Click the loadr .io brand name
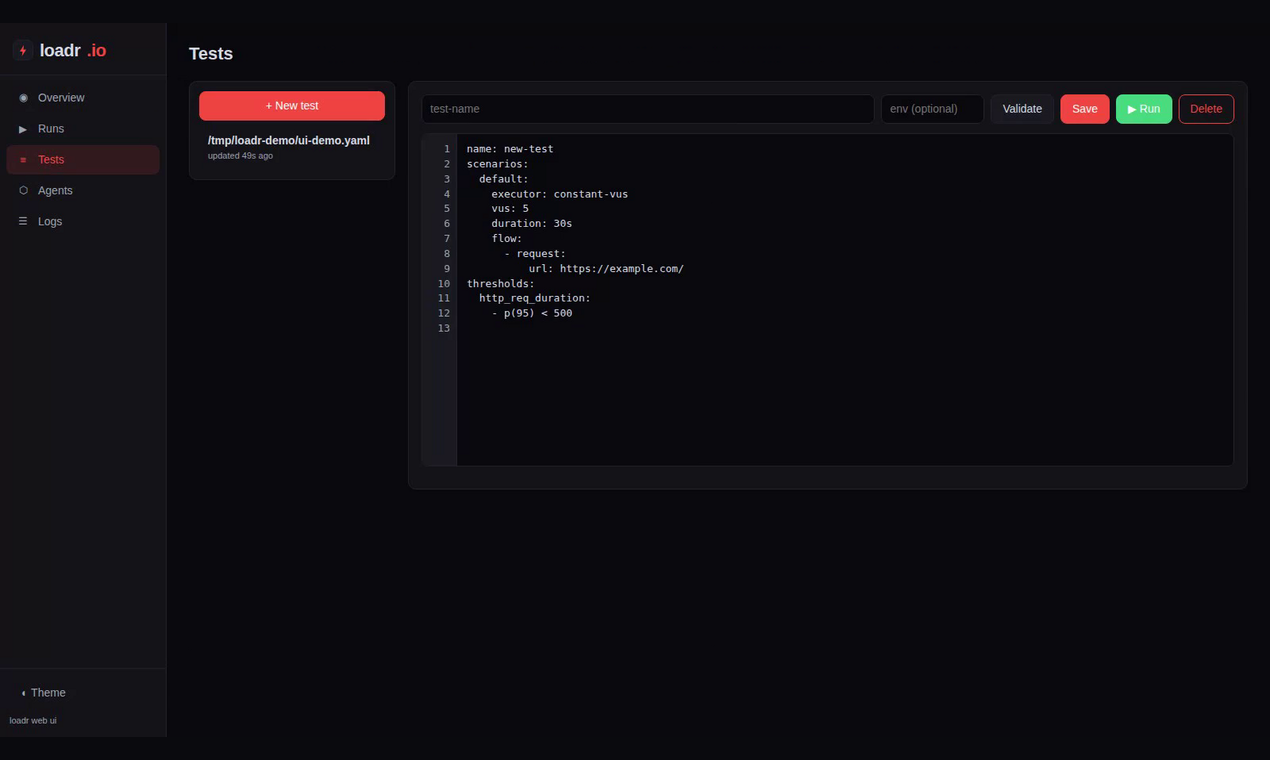The width and height of the screenshot is (1270, 760). pyautogui.click(x=73, y=51)
